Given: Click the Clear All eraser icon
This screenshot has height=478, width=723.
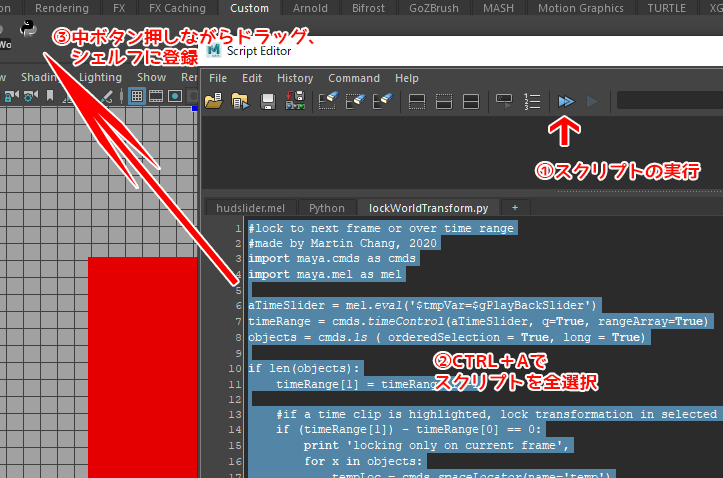Looking at the screenshot, I should 382,101.
